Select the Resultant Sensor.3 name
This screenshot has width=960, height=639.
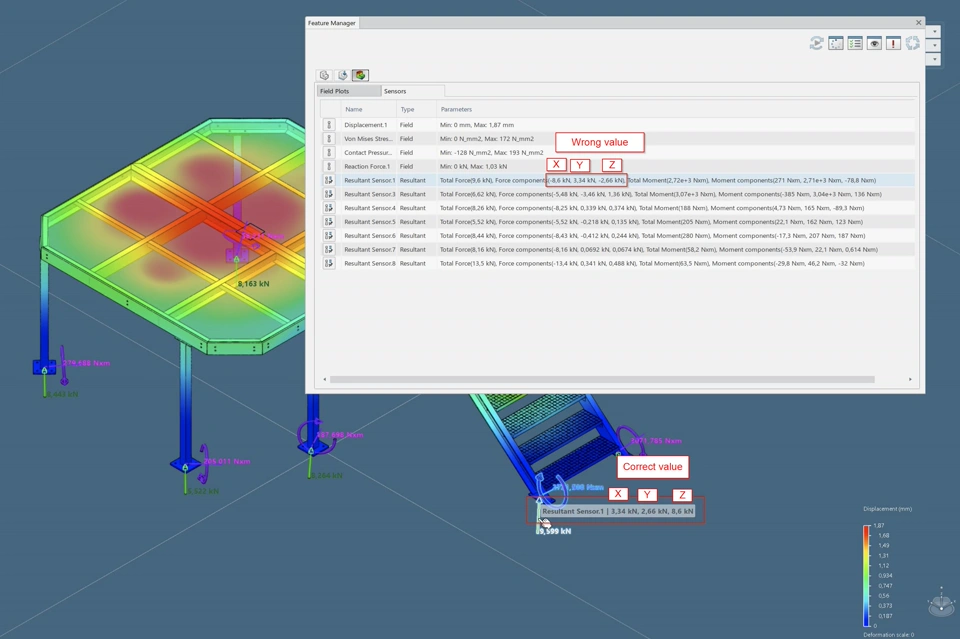(x=370, y=194)
